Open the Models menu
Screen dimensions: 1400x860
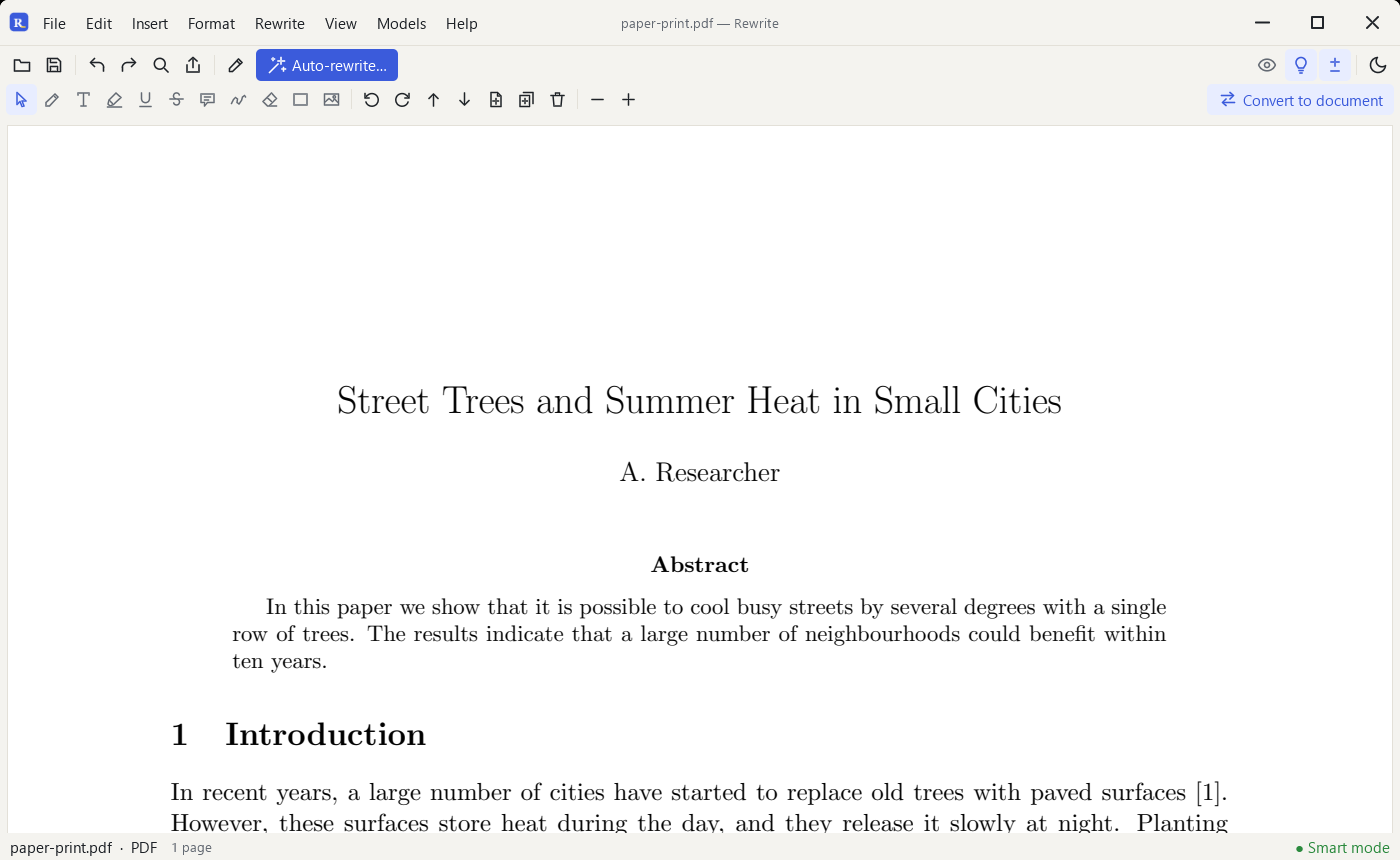pyautogui.click(x=401, y=23)
